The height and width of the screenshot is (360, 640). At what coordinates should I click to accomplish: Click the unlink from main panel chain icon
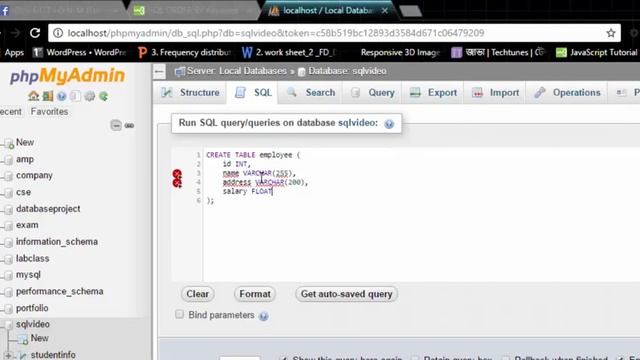129,125
